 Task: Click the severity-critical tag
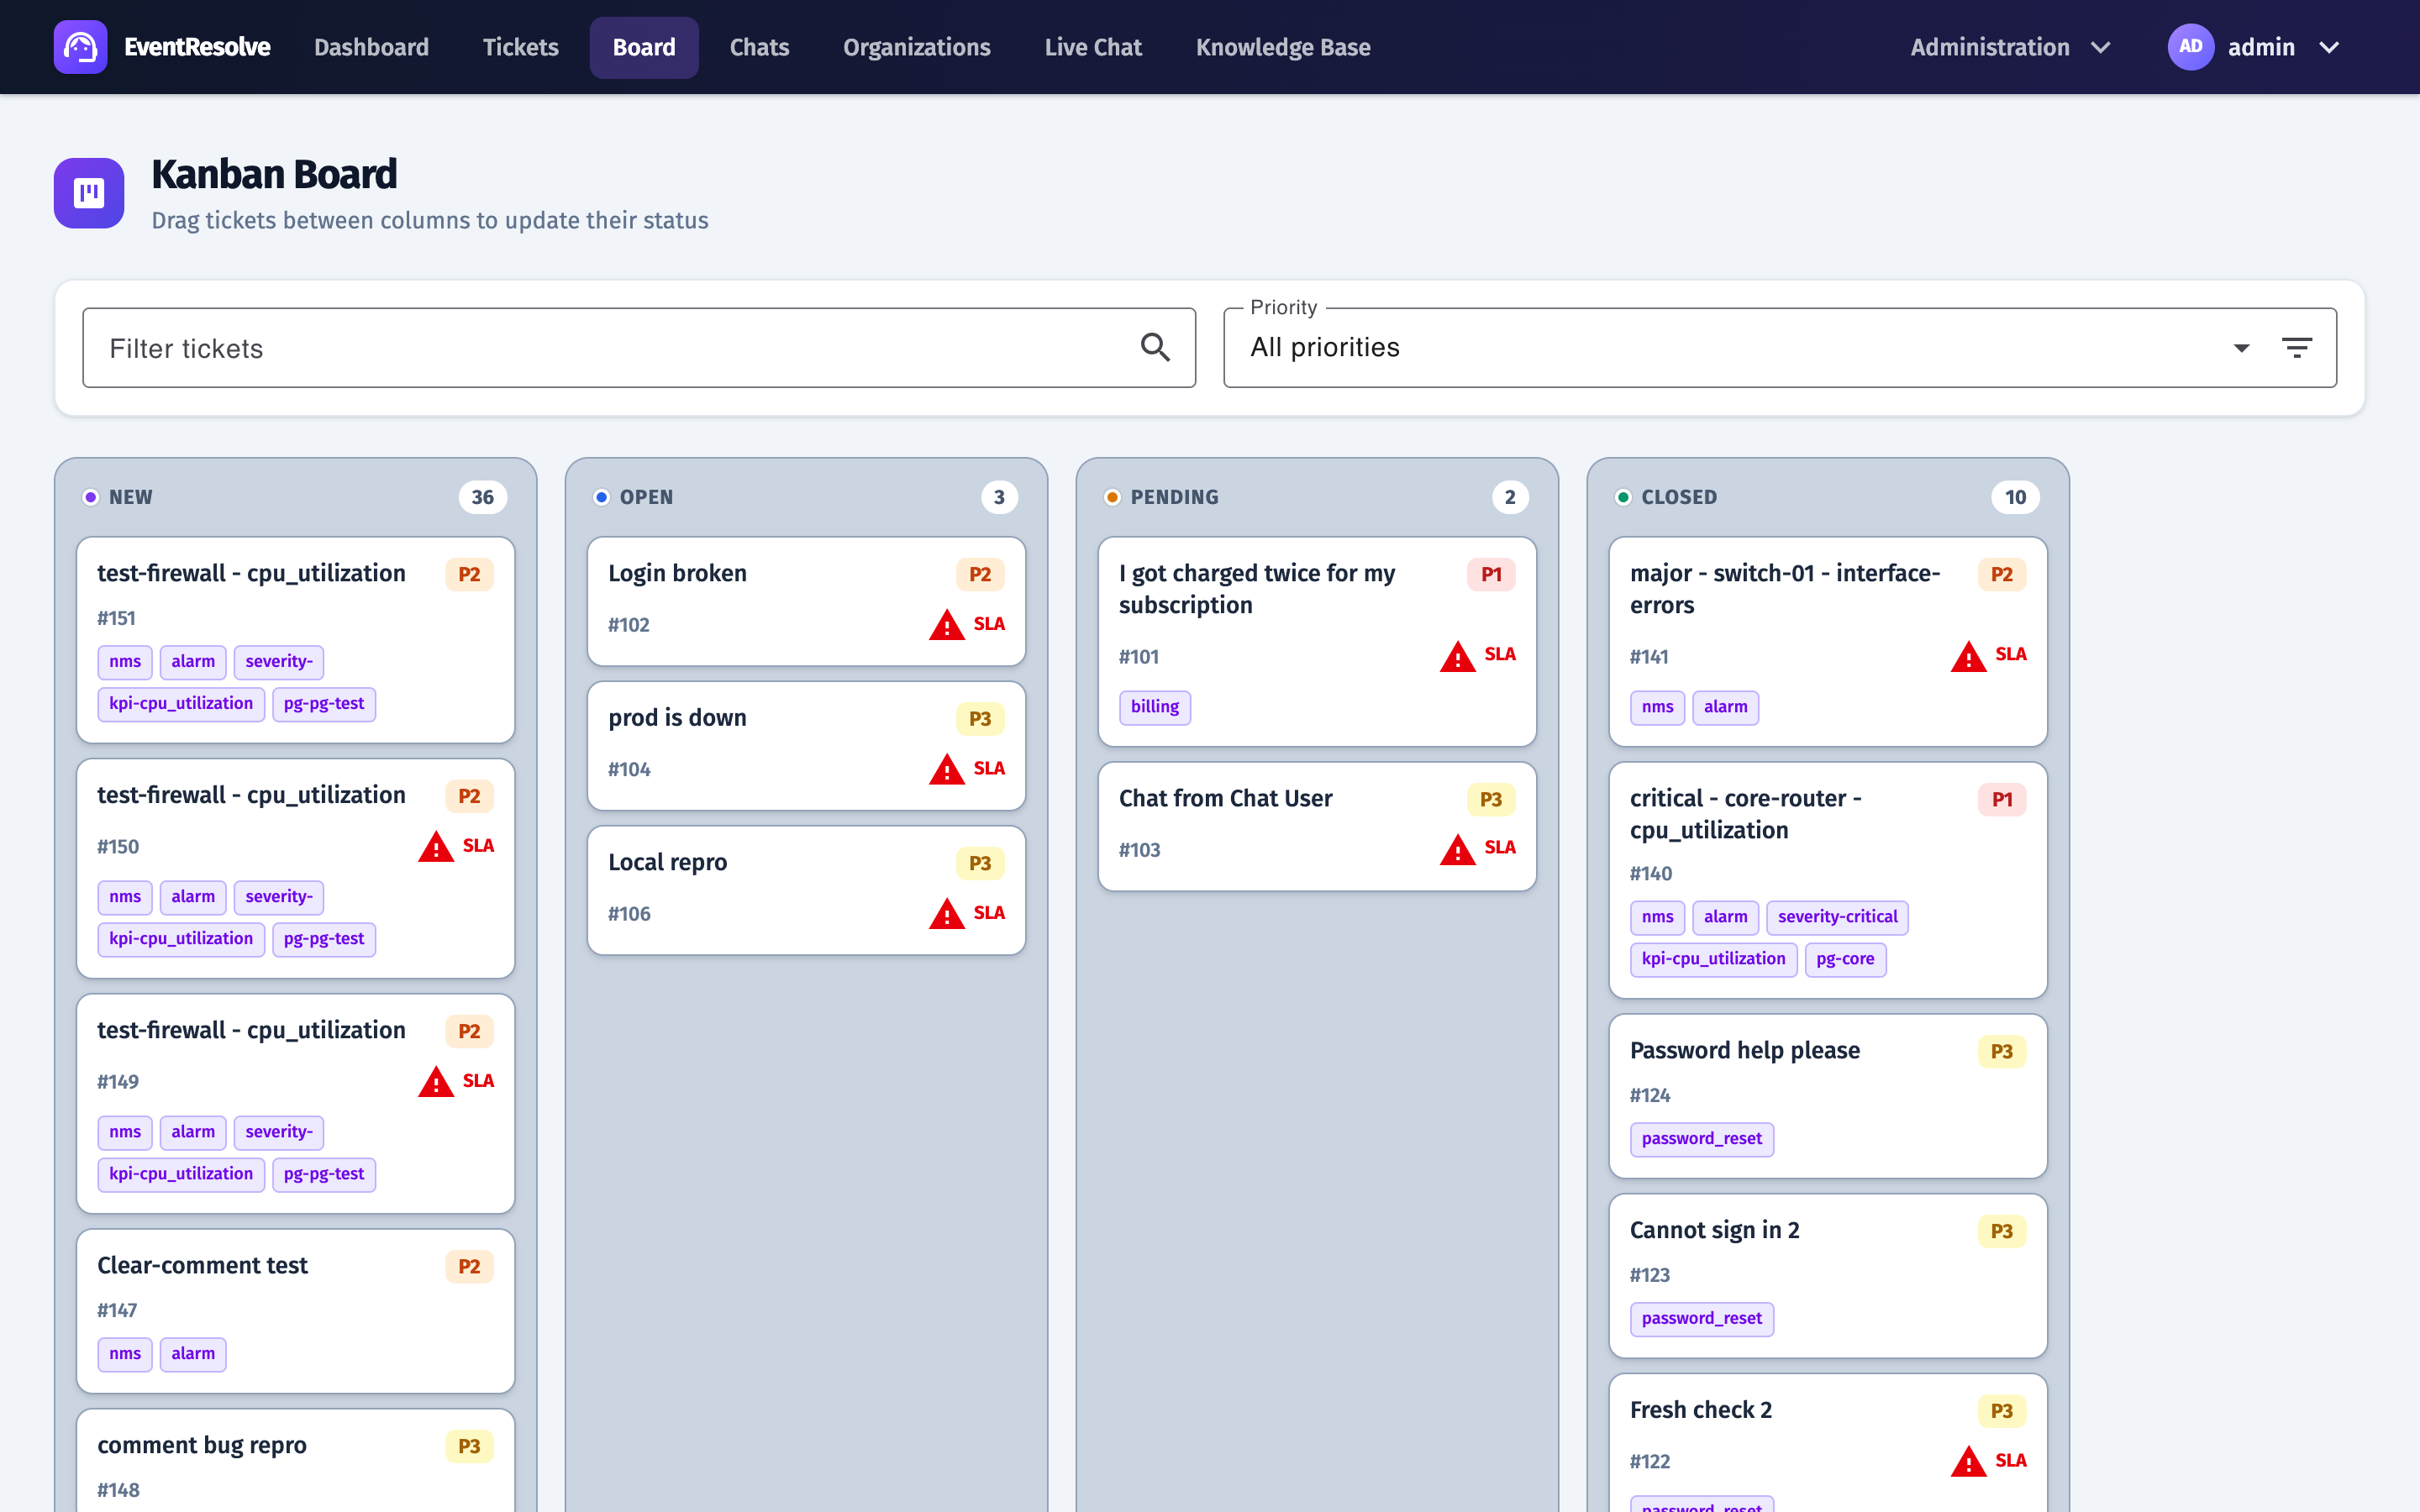point(1837,917)
